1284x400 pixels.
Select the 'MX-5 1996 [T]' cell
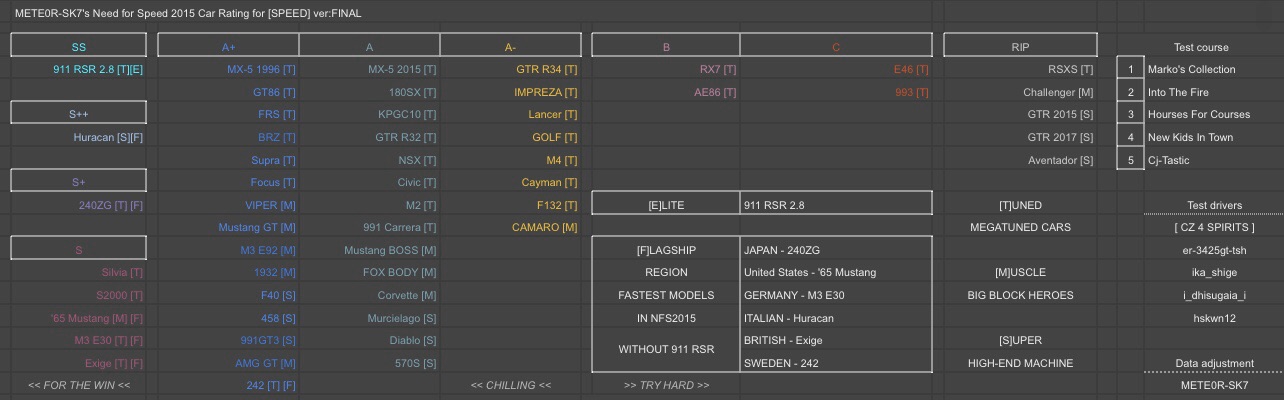point(229,69)
